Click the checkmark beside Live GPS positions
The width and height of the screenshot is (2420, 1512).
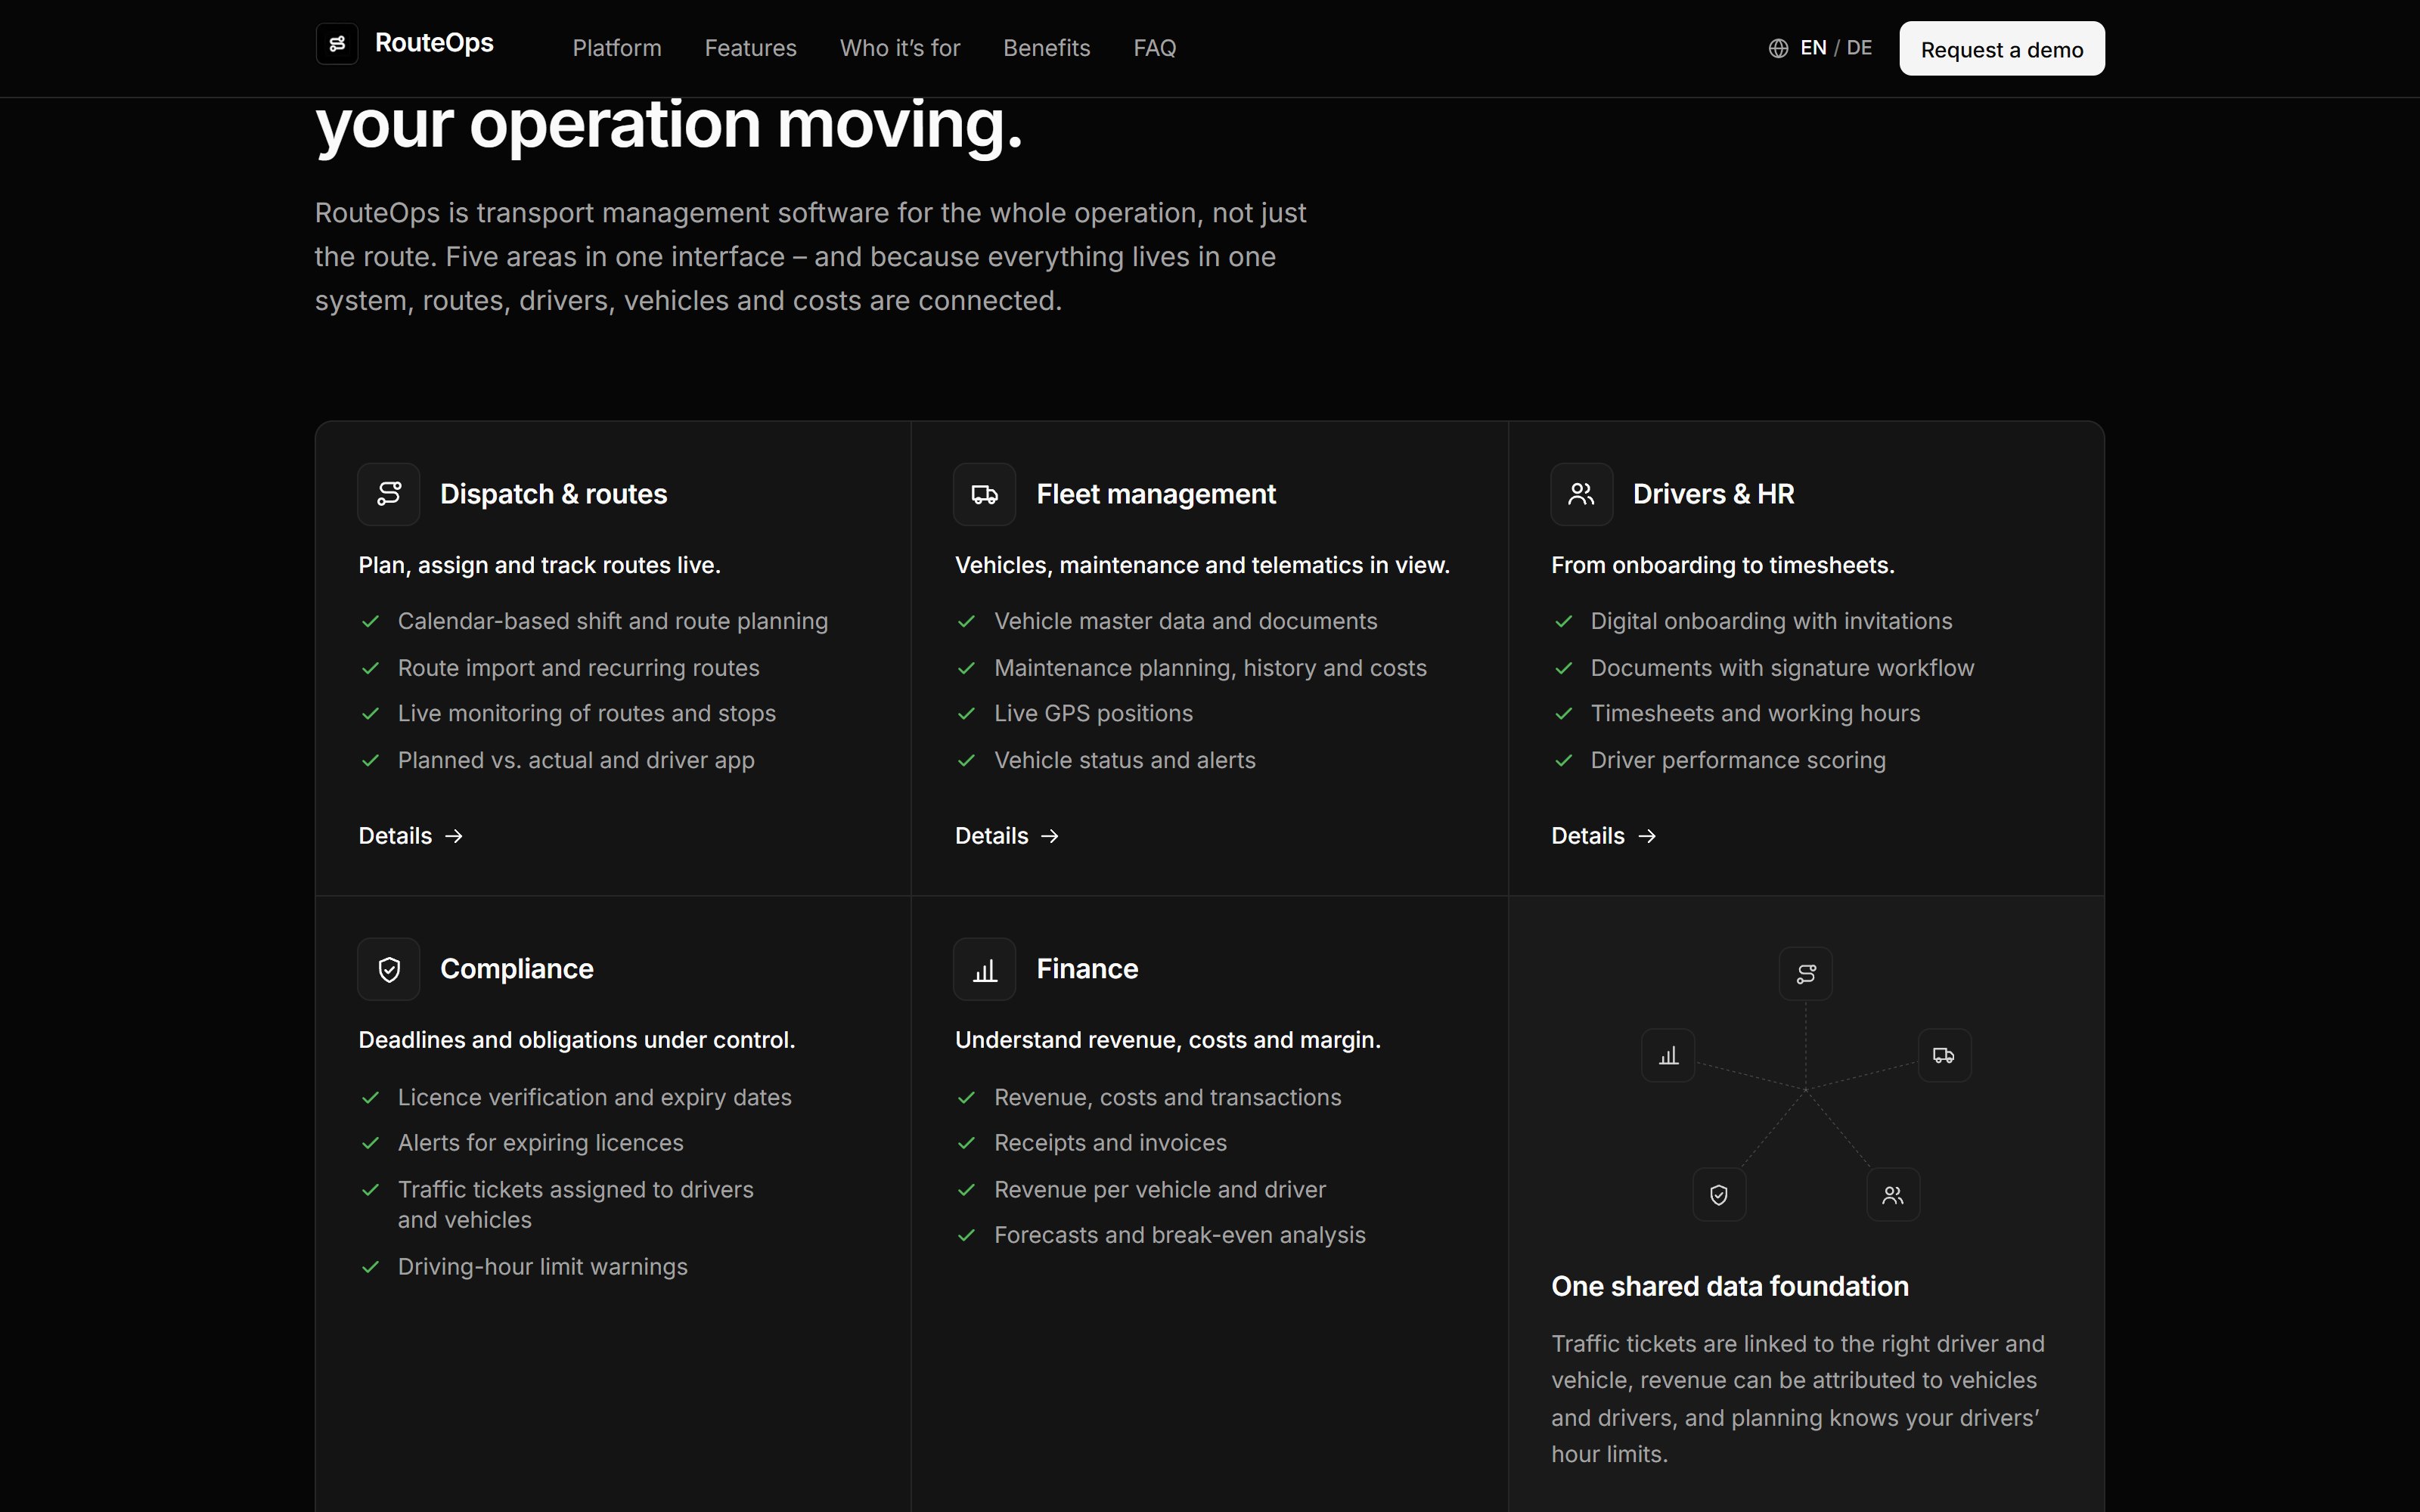point(966,714)
